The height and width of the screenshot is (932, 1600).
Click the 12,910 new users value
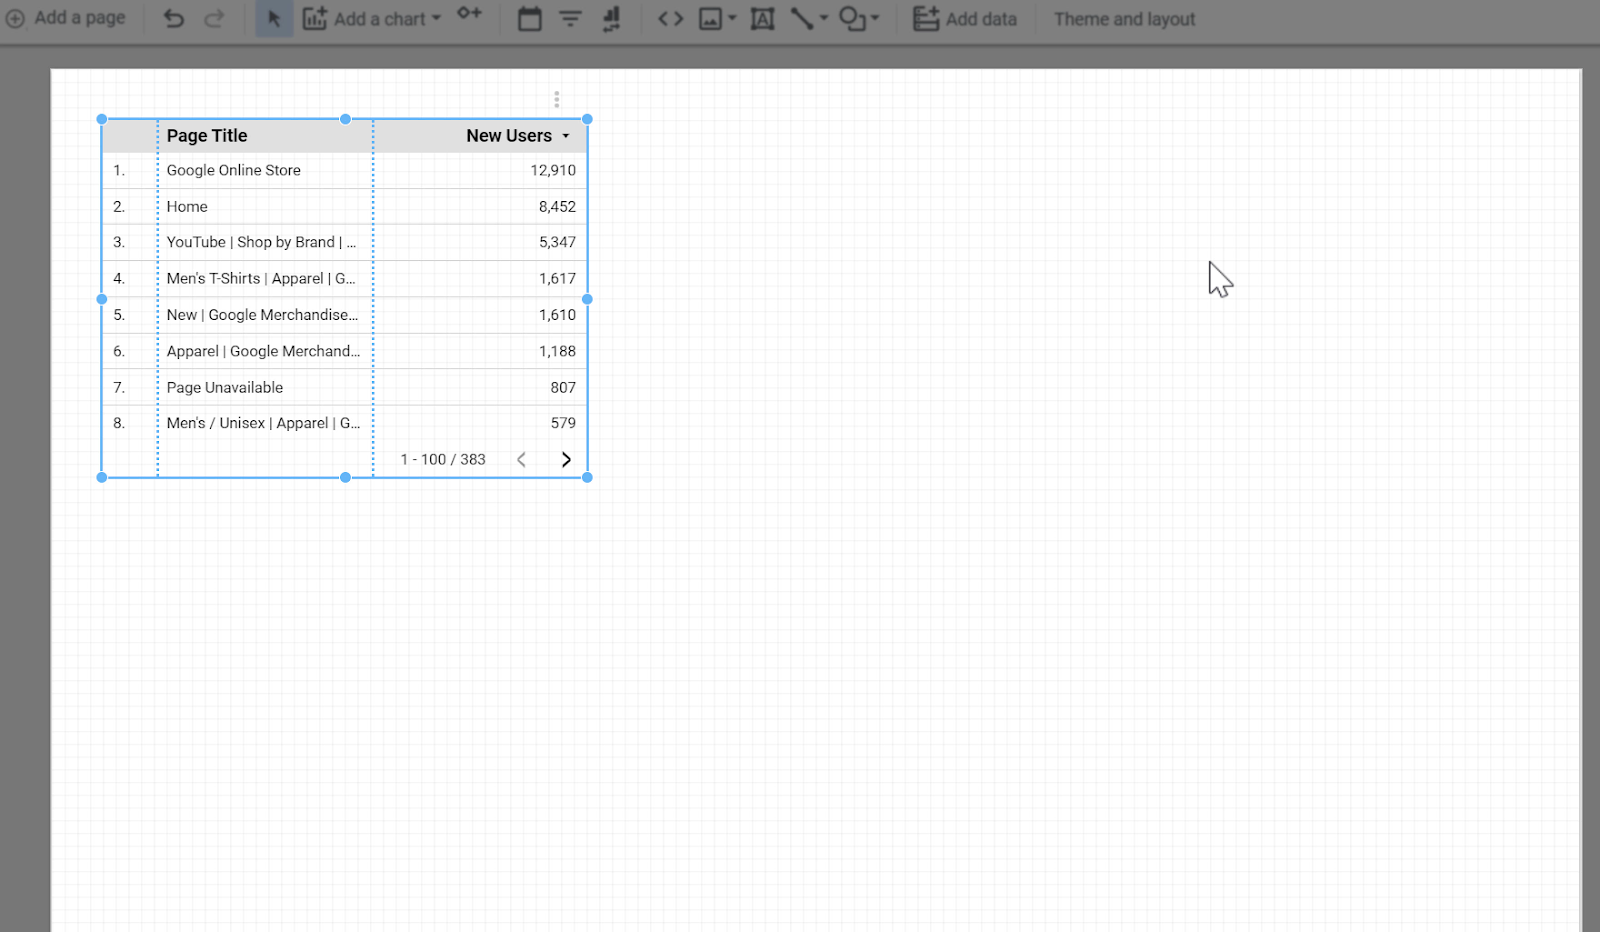(x=553, y=170)
